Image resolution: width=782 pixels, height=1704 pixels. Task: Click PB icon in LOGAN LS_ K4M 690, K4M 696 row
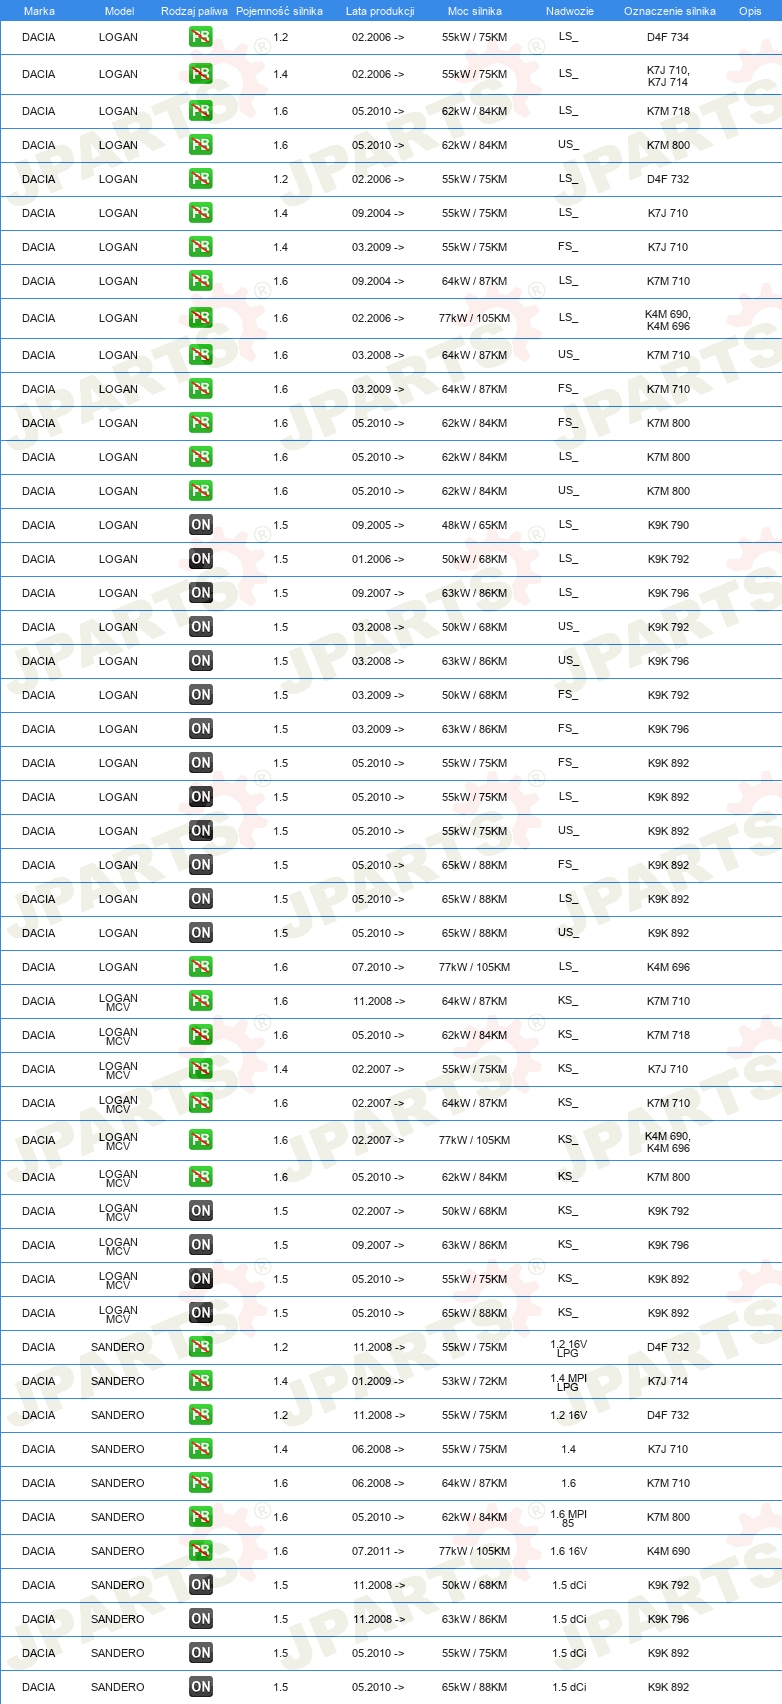(x=201, y=318)
